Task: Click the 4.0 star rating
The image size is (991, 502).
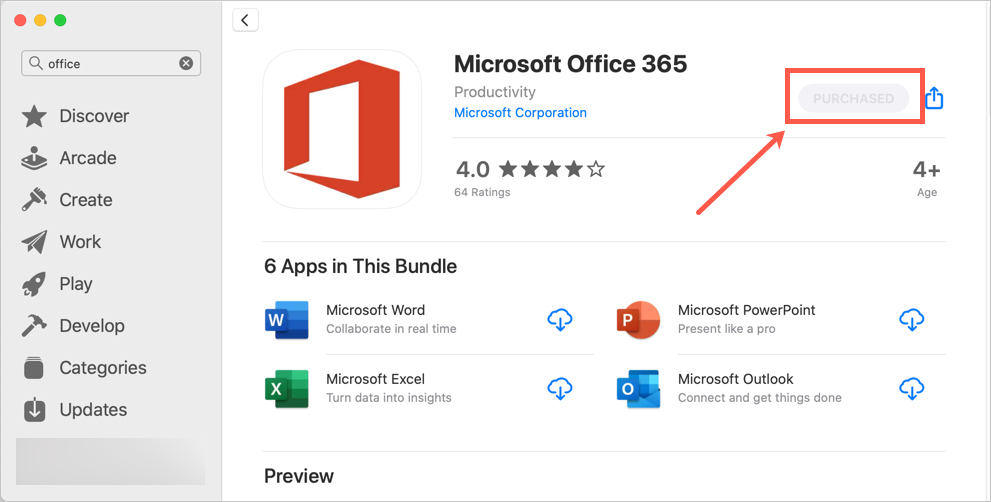Action: tap(530, 169)
